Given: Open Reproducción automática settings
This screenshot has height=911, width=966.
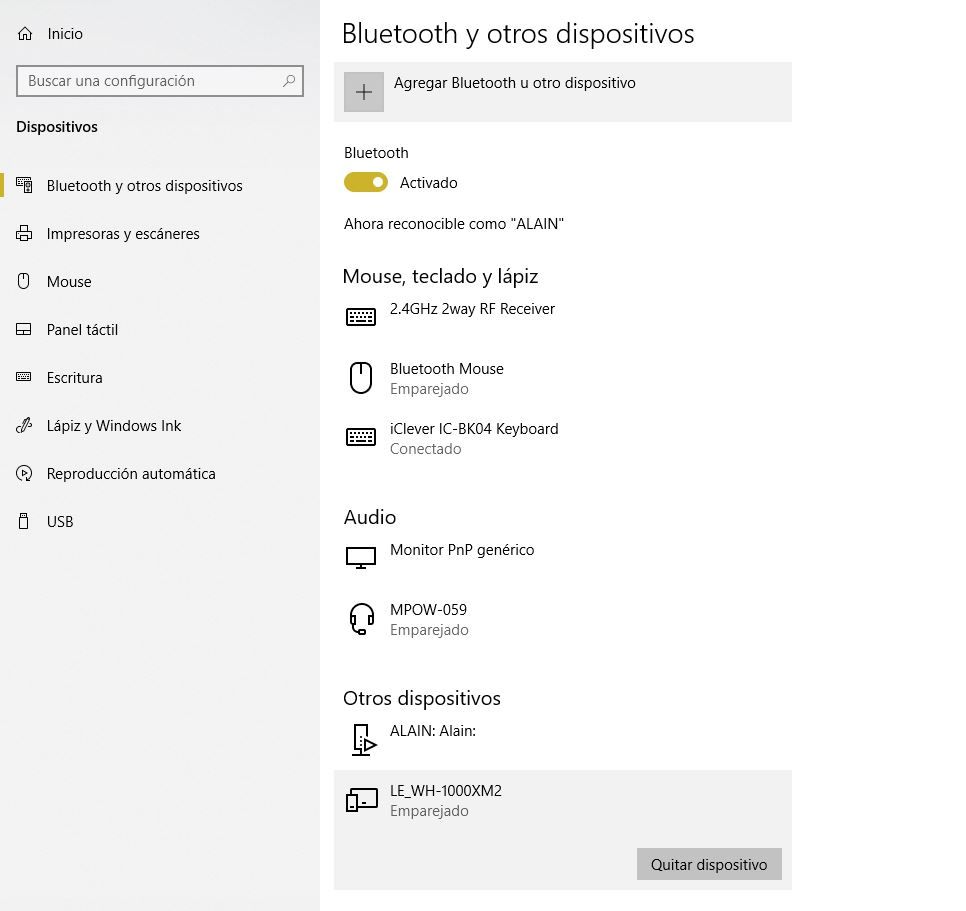Looking at the screenshot, I should [132, 473].
